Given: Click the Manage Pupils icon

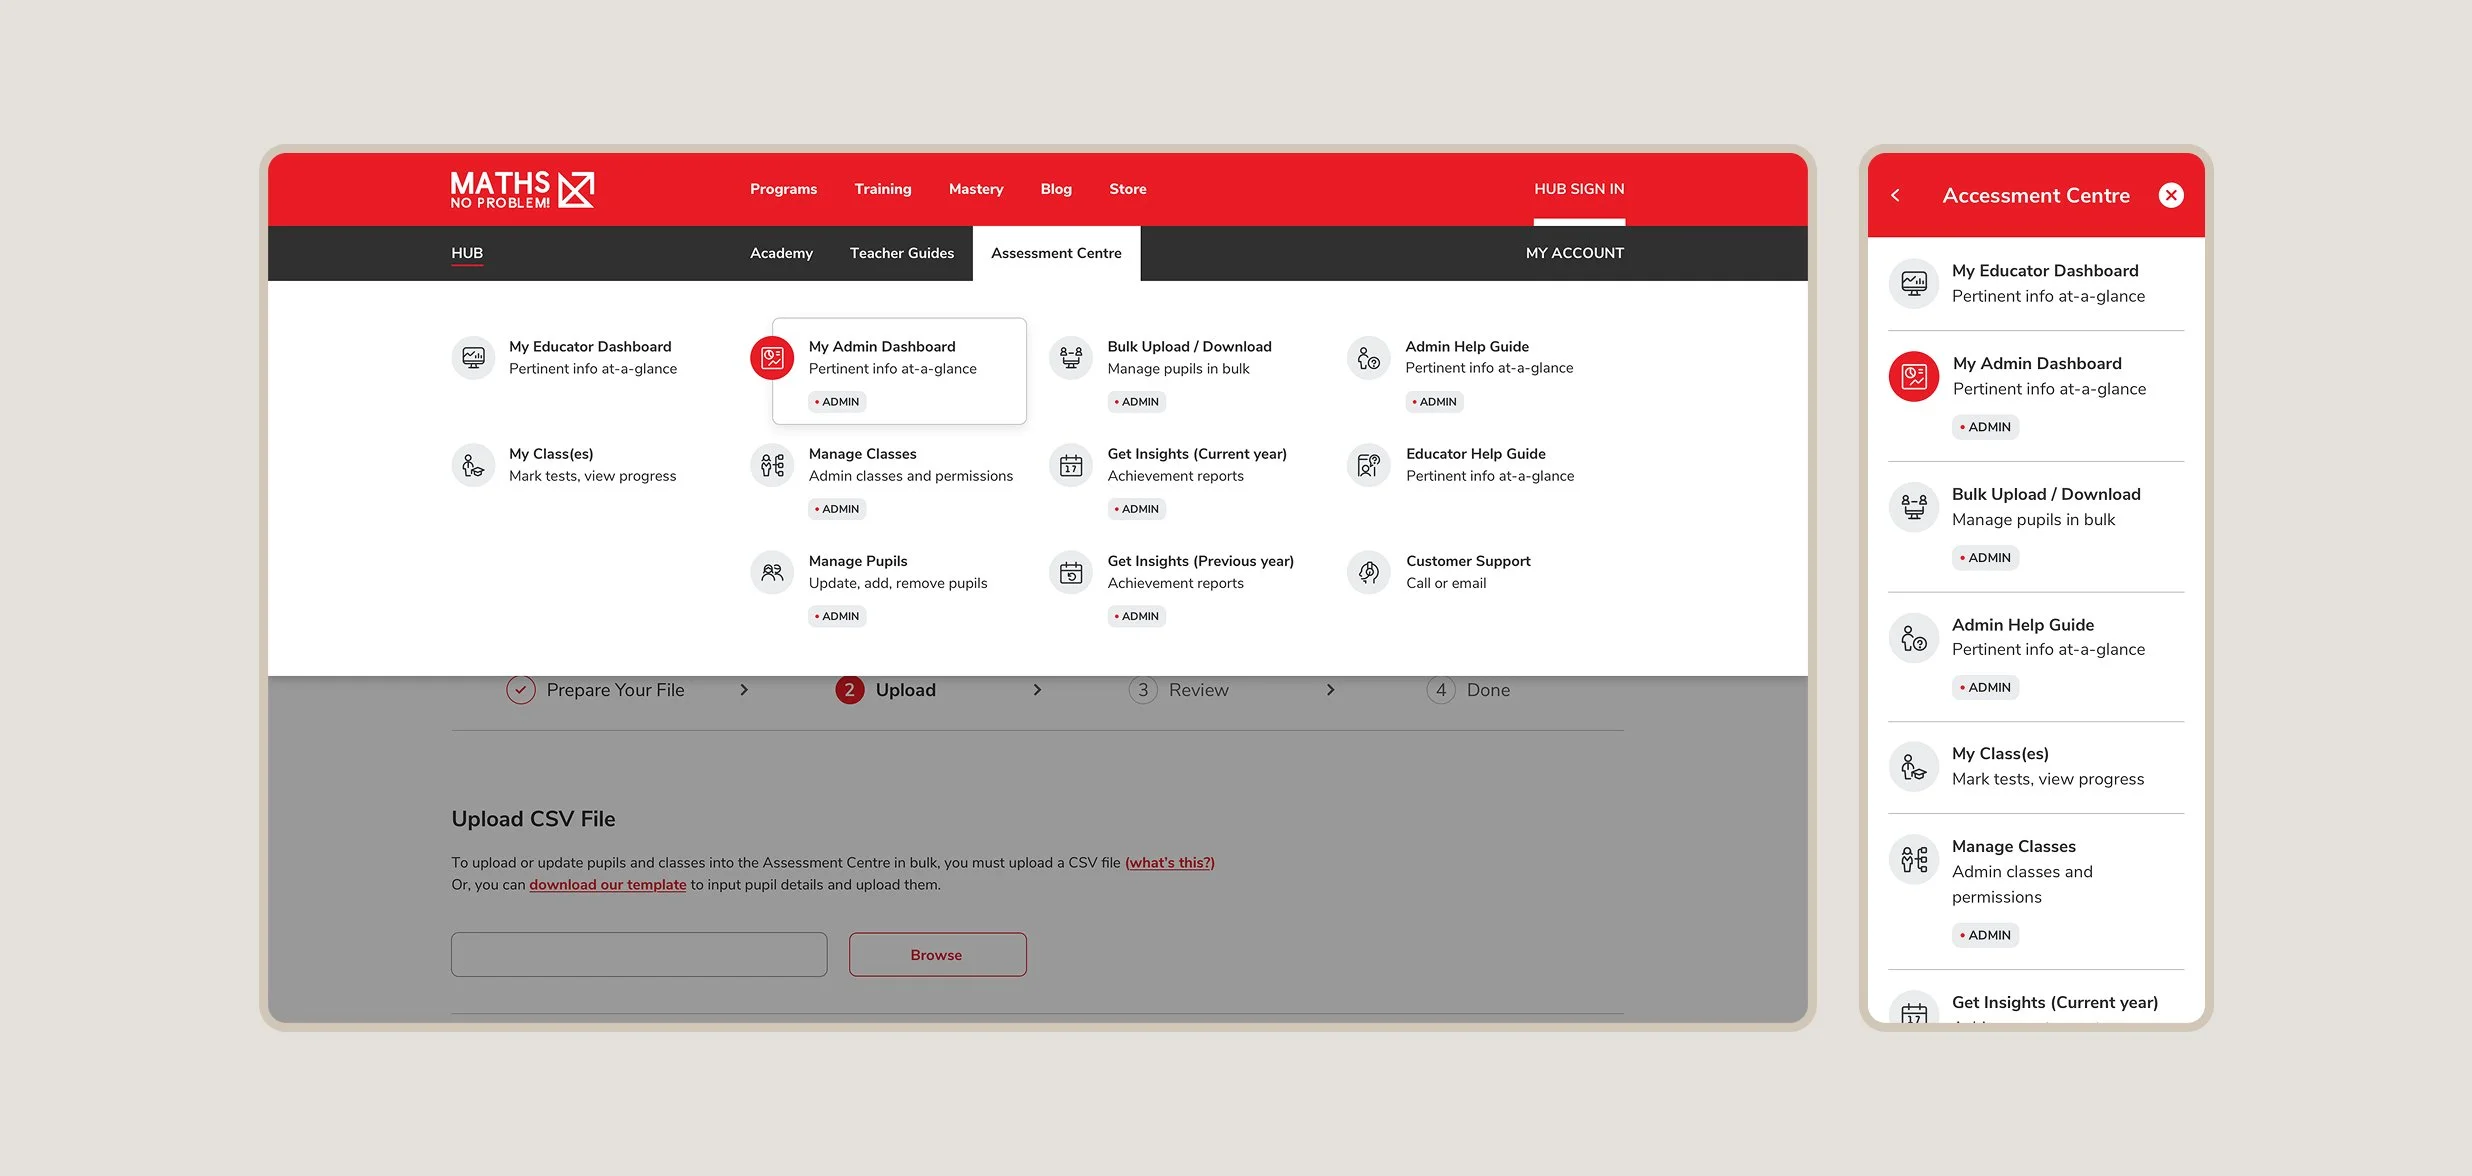Looking at the screenshot, I should coord(772,572).
